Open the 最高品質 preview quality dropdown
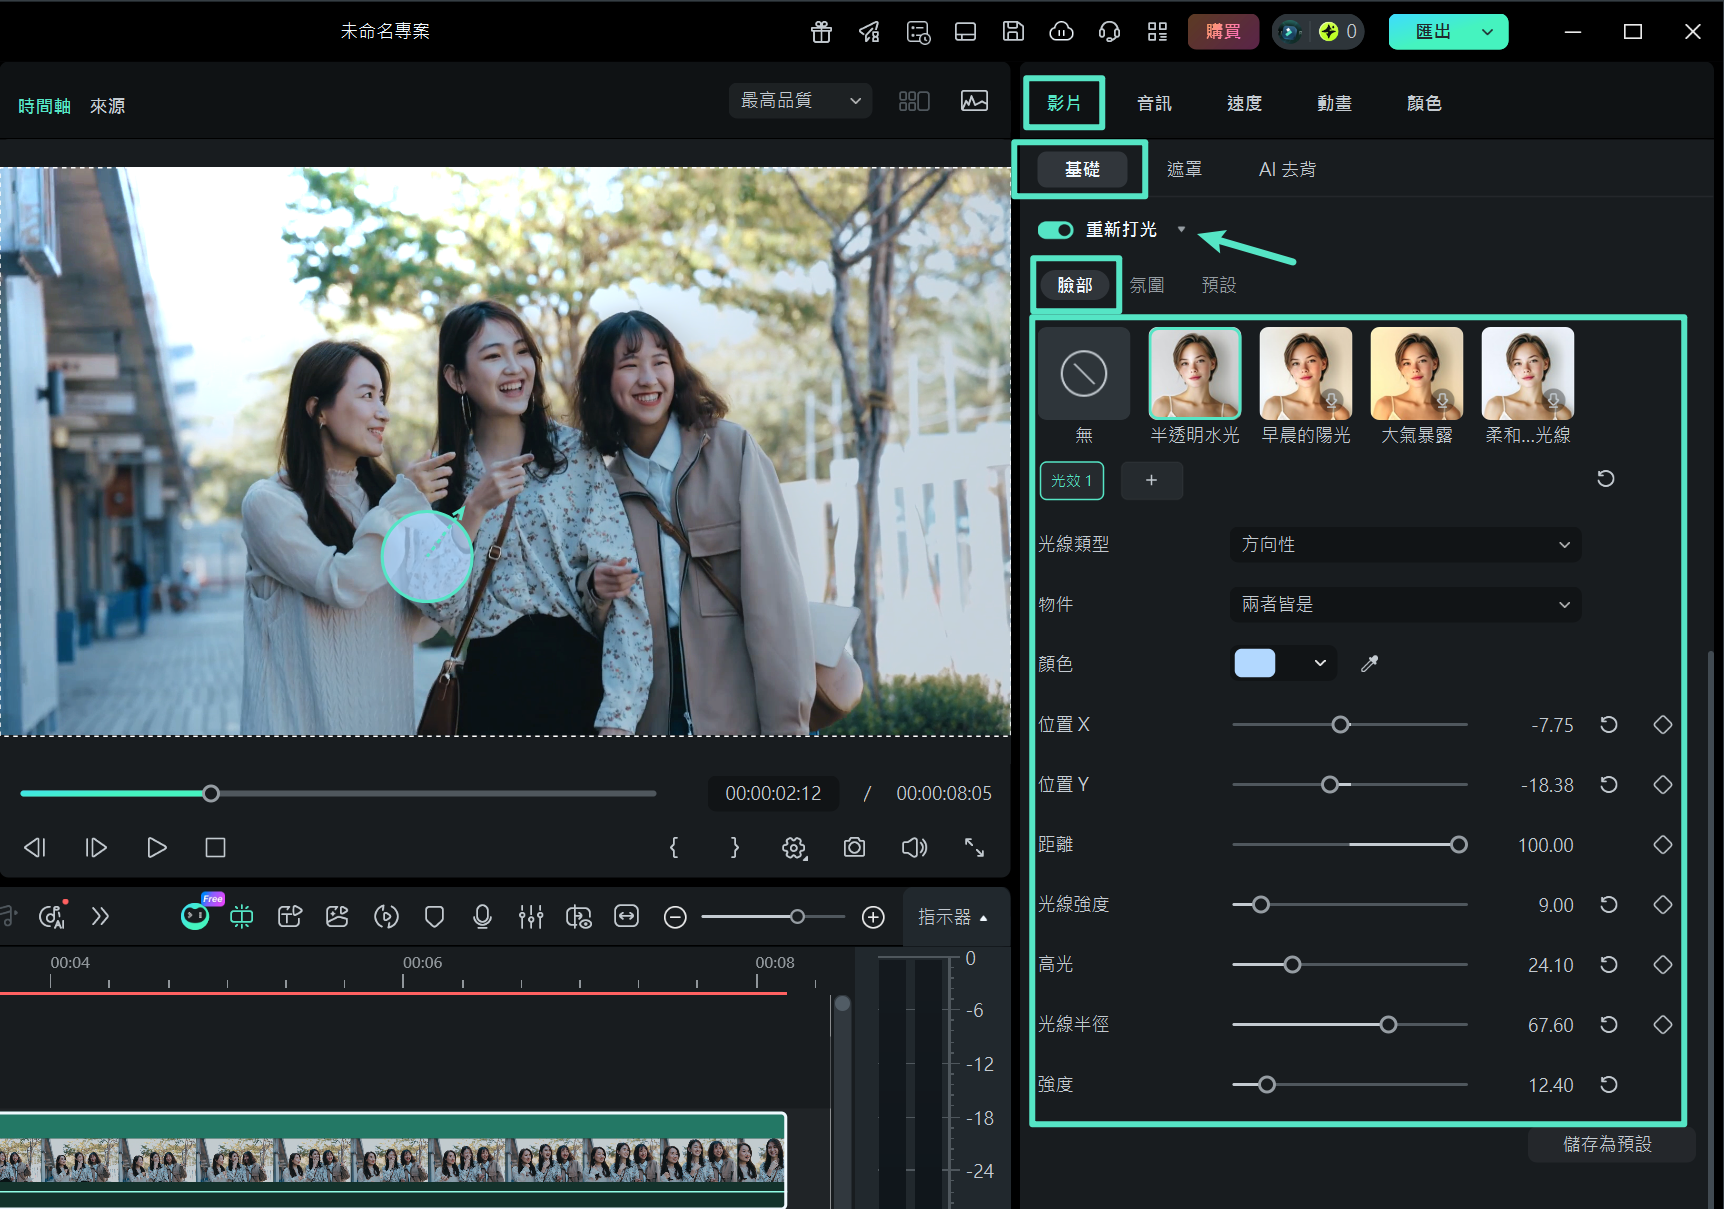1724x1209 pixels. point(800,101)
